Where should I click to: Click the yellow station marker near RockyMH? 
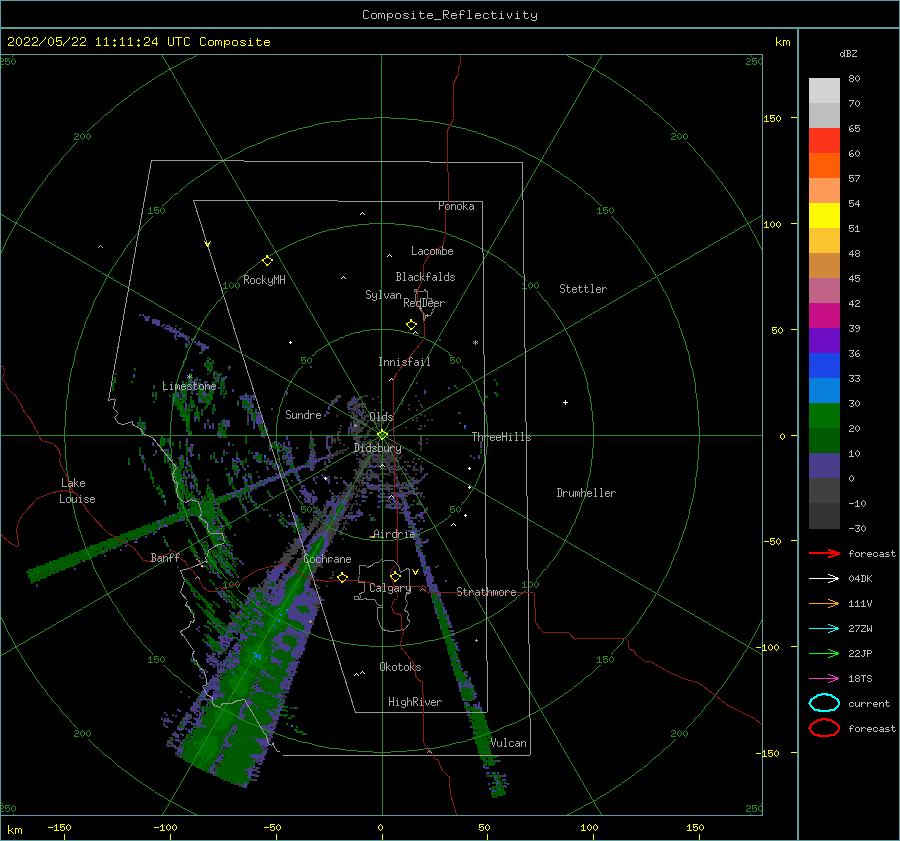pos(267,261)
